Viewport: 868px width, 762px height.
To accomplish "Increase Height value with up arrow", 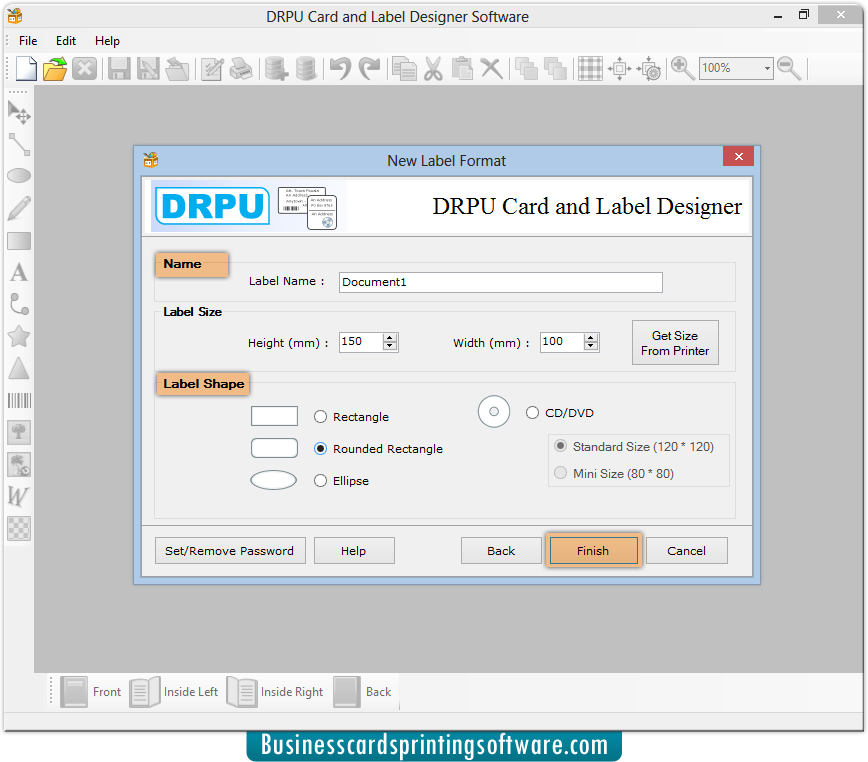I will coord(390,338).
